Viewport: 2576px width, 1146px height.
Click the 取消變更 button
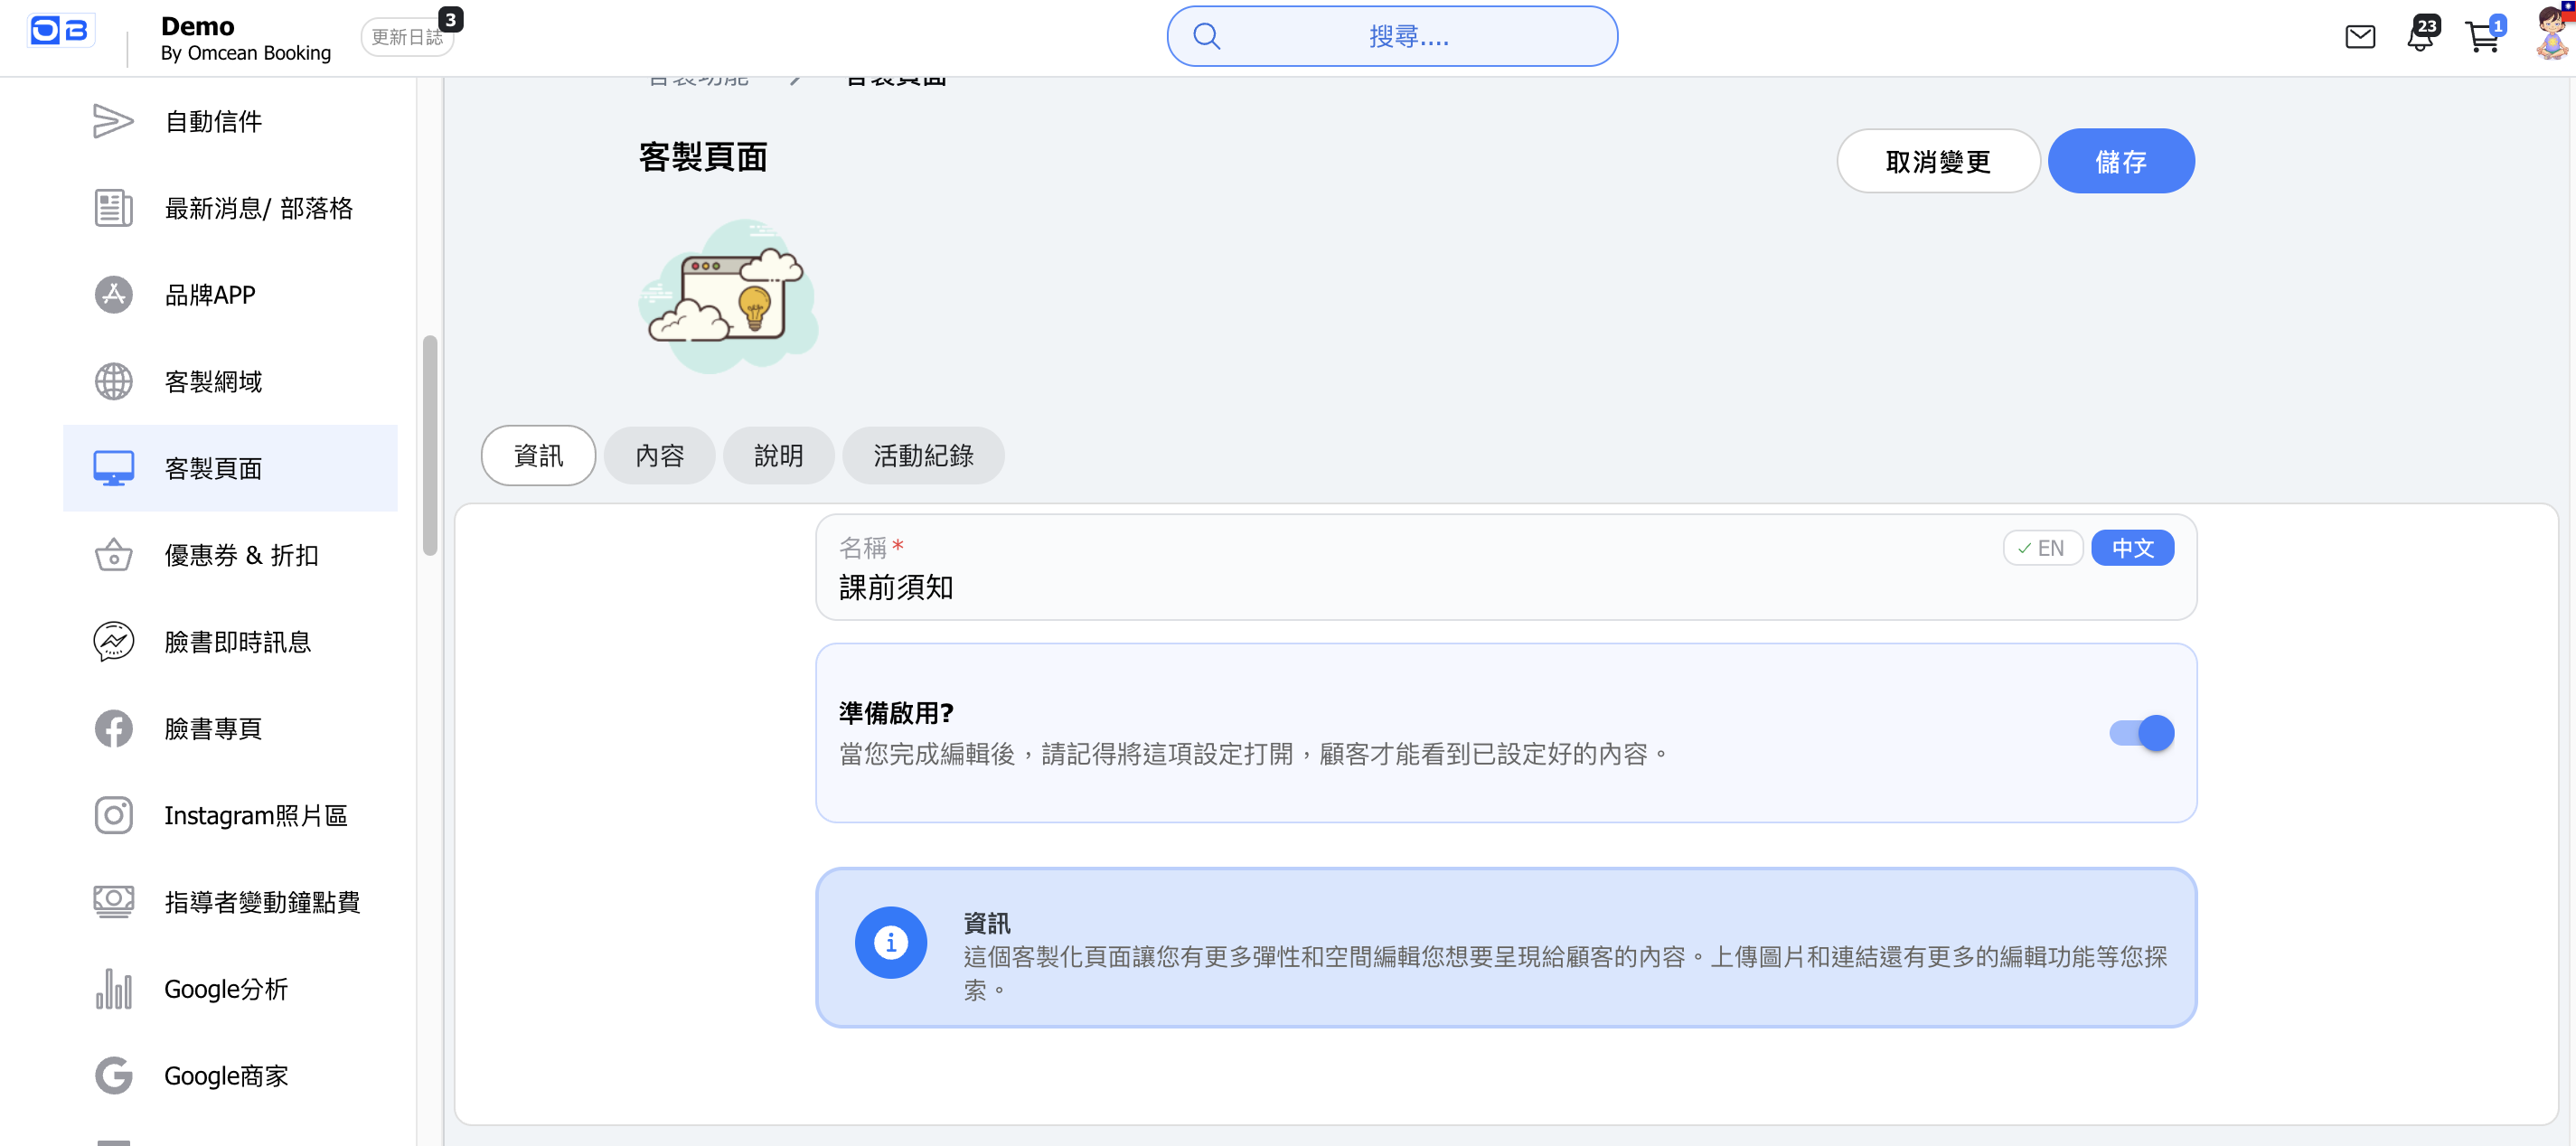pyautogui.click(x=1937, y=161)
